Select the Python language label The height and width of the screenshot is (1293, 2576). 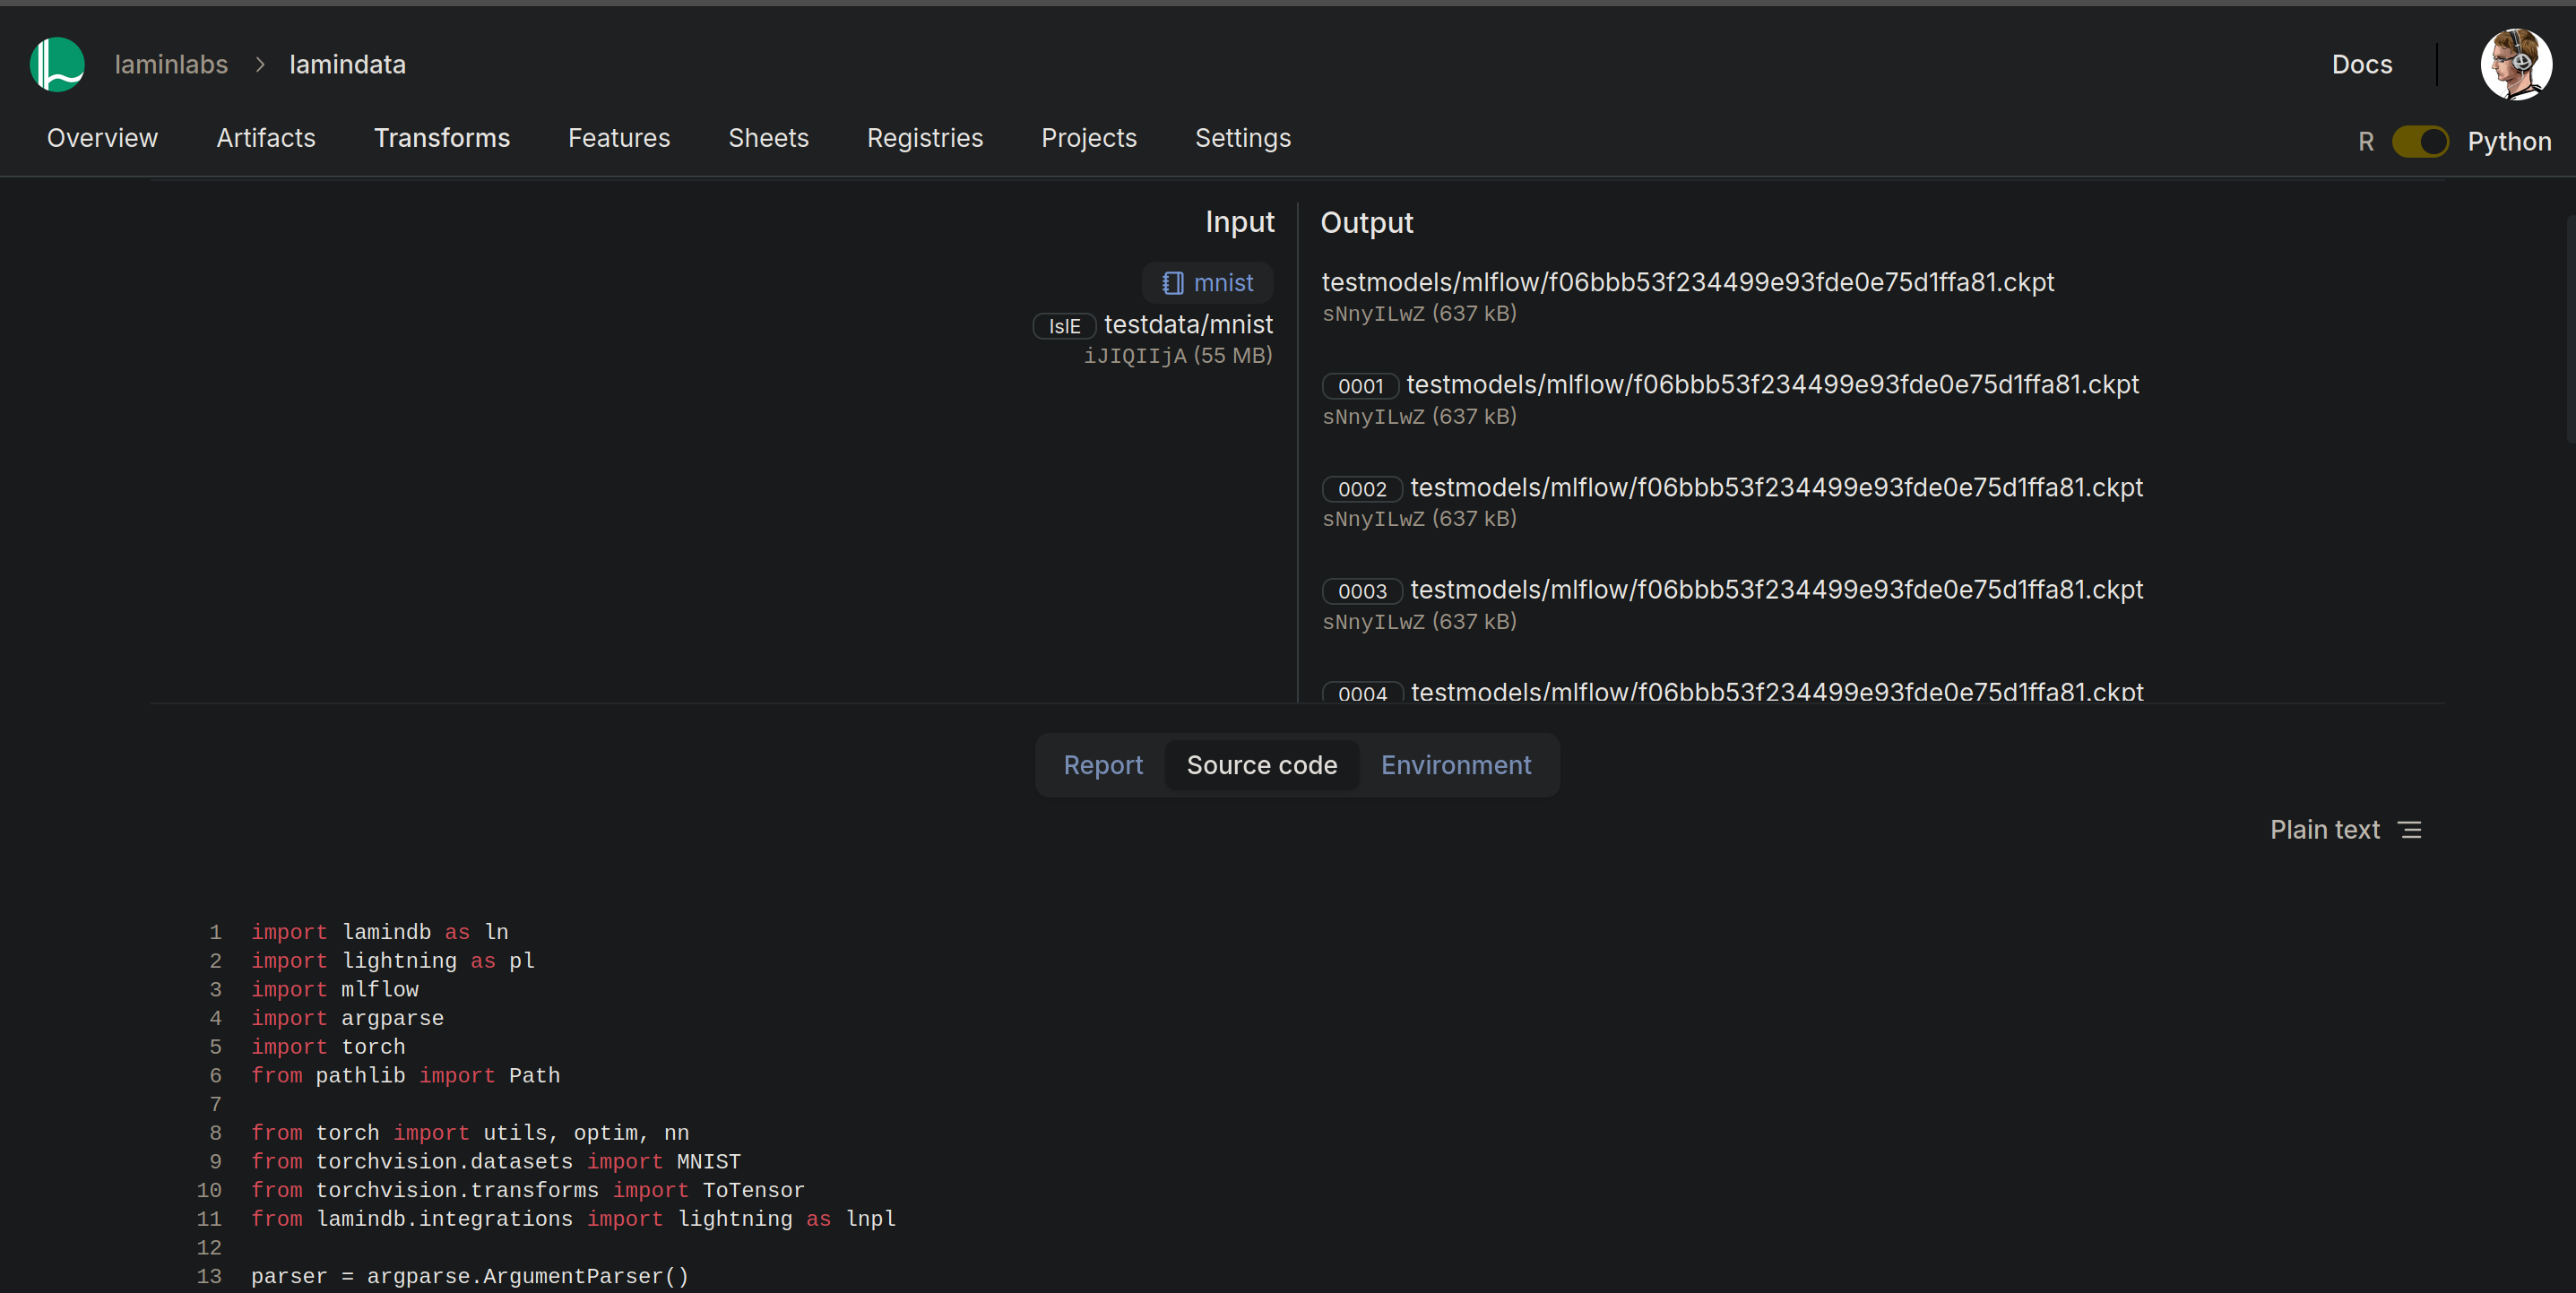click(x=2508, y=142)
